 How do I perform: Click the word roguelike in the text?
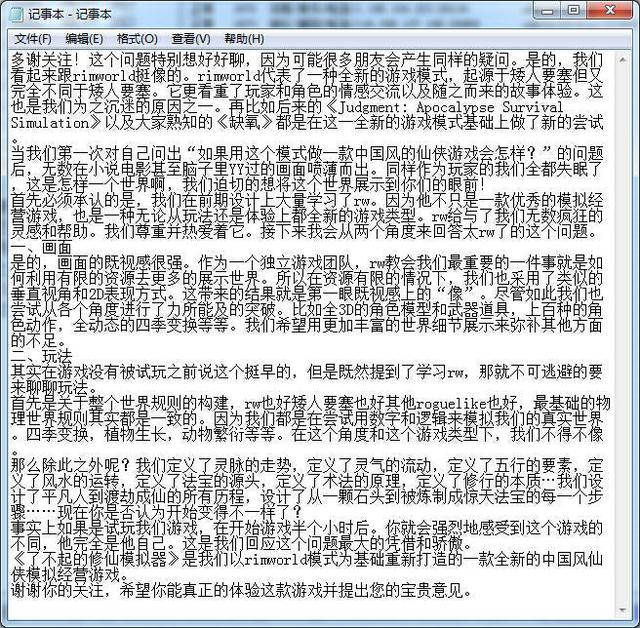click(451, 403)
